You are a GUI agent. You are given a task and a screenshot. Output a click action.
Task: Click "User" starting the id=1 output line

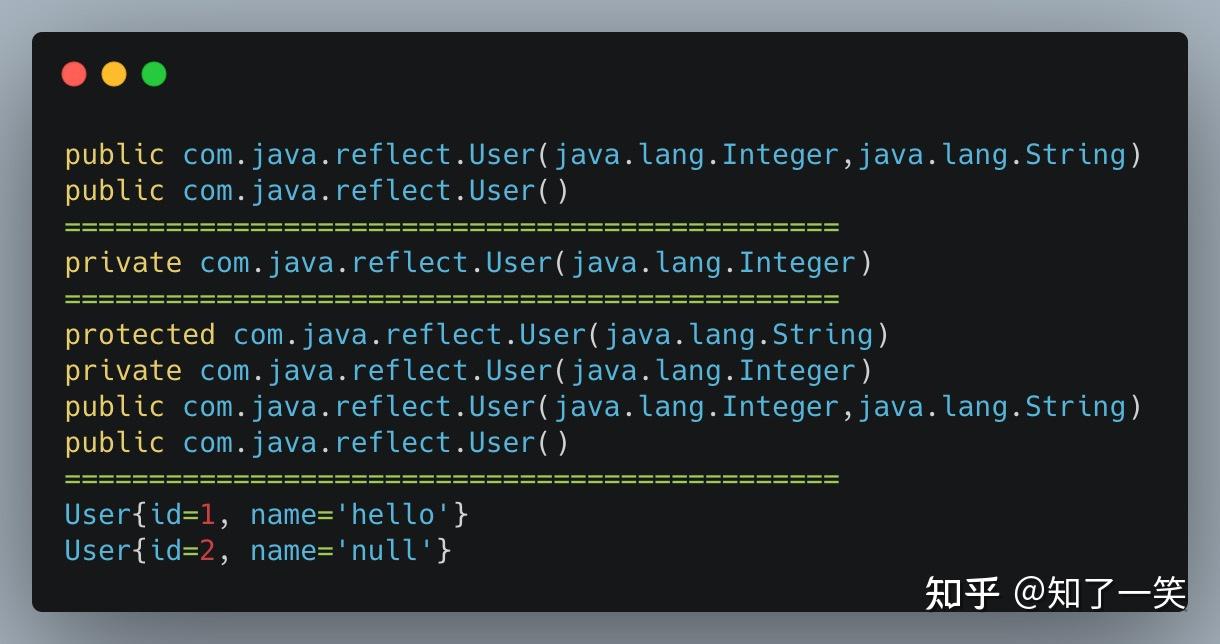[98, 514]
